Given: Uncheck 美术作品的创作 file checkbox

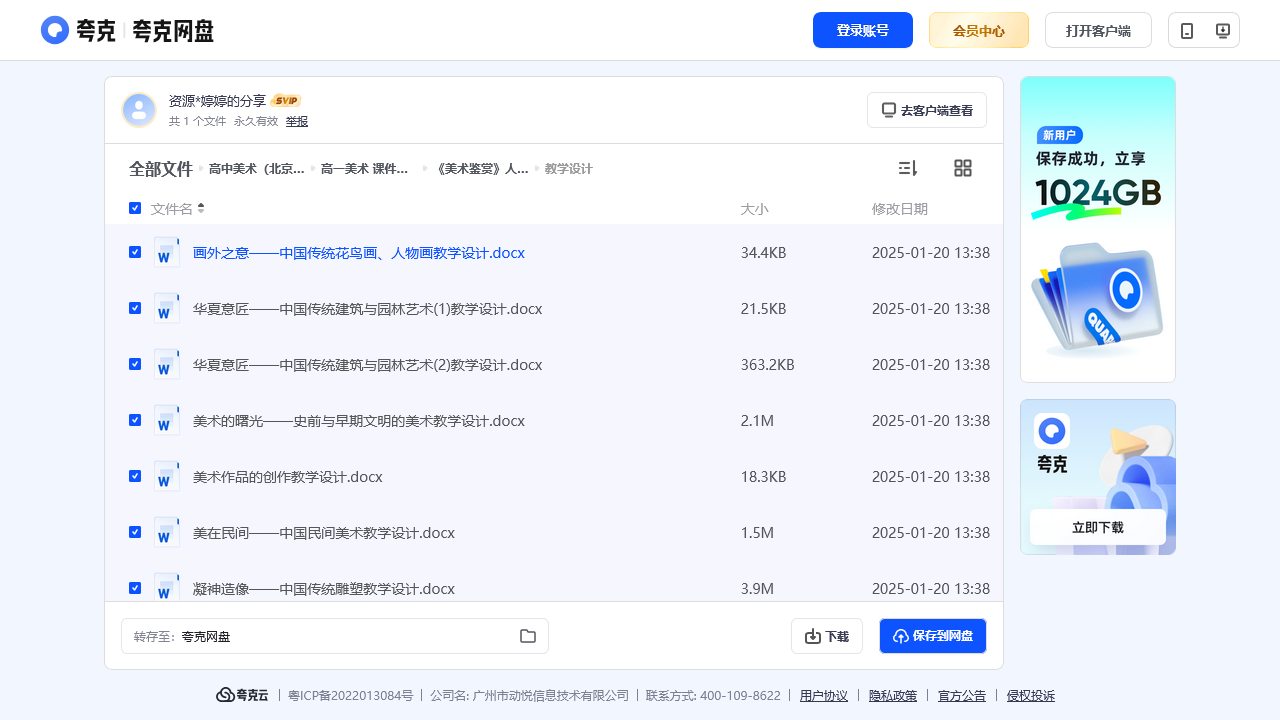Looking at the screenshot, I should (135, 476).
